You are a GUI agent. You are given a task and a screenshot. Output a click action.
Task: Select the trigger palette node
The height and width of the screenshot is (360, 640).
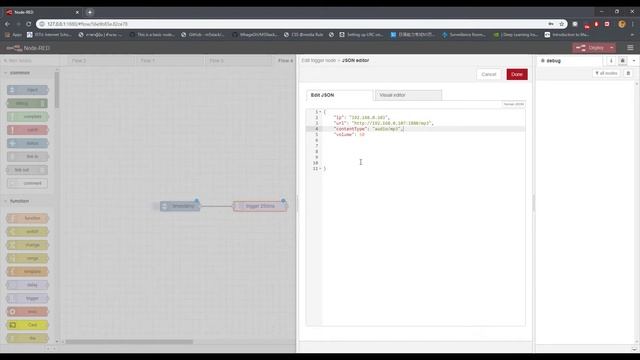coord(28,298)
